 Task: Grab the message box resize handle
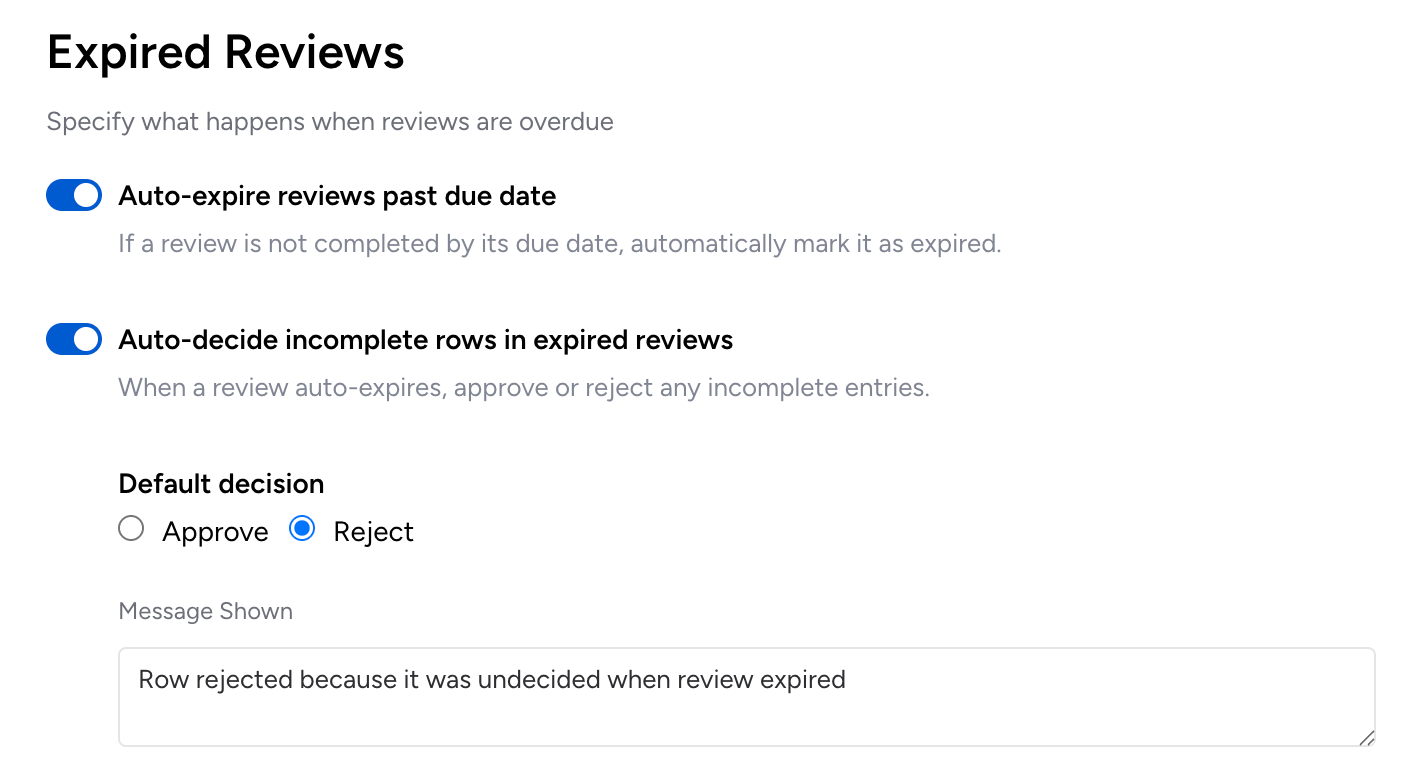1366,738
